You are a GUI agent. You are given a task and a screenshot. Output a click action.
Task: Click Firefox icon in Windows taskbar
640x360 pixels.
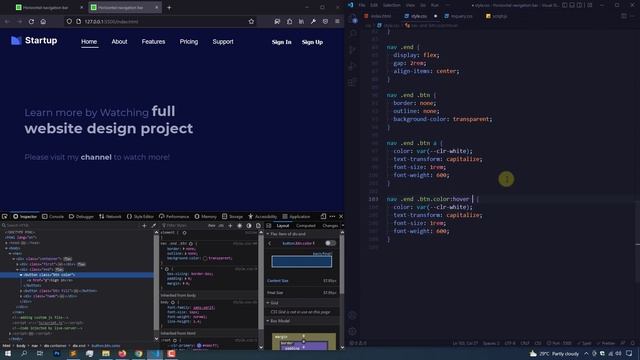[x=122, y=353]
